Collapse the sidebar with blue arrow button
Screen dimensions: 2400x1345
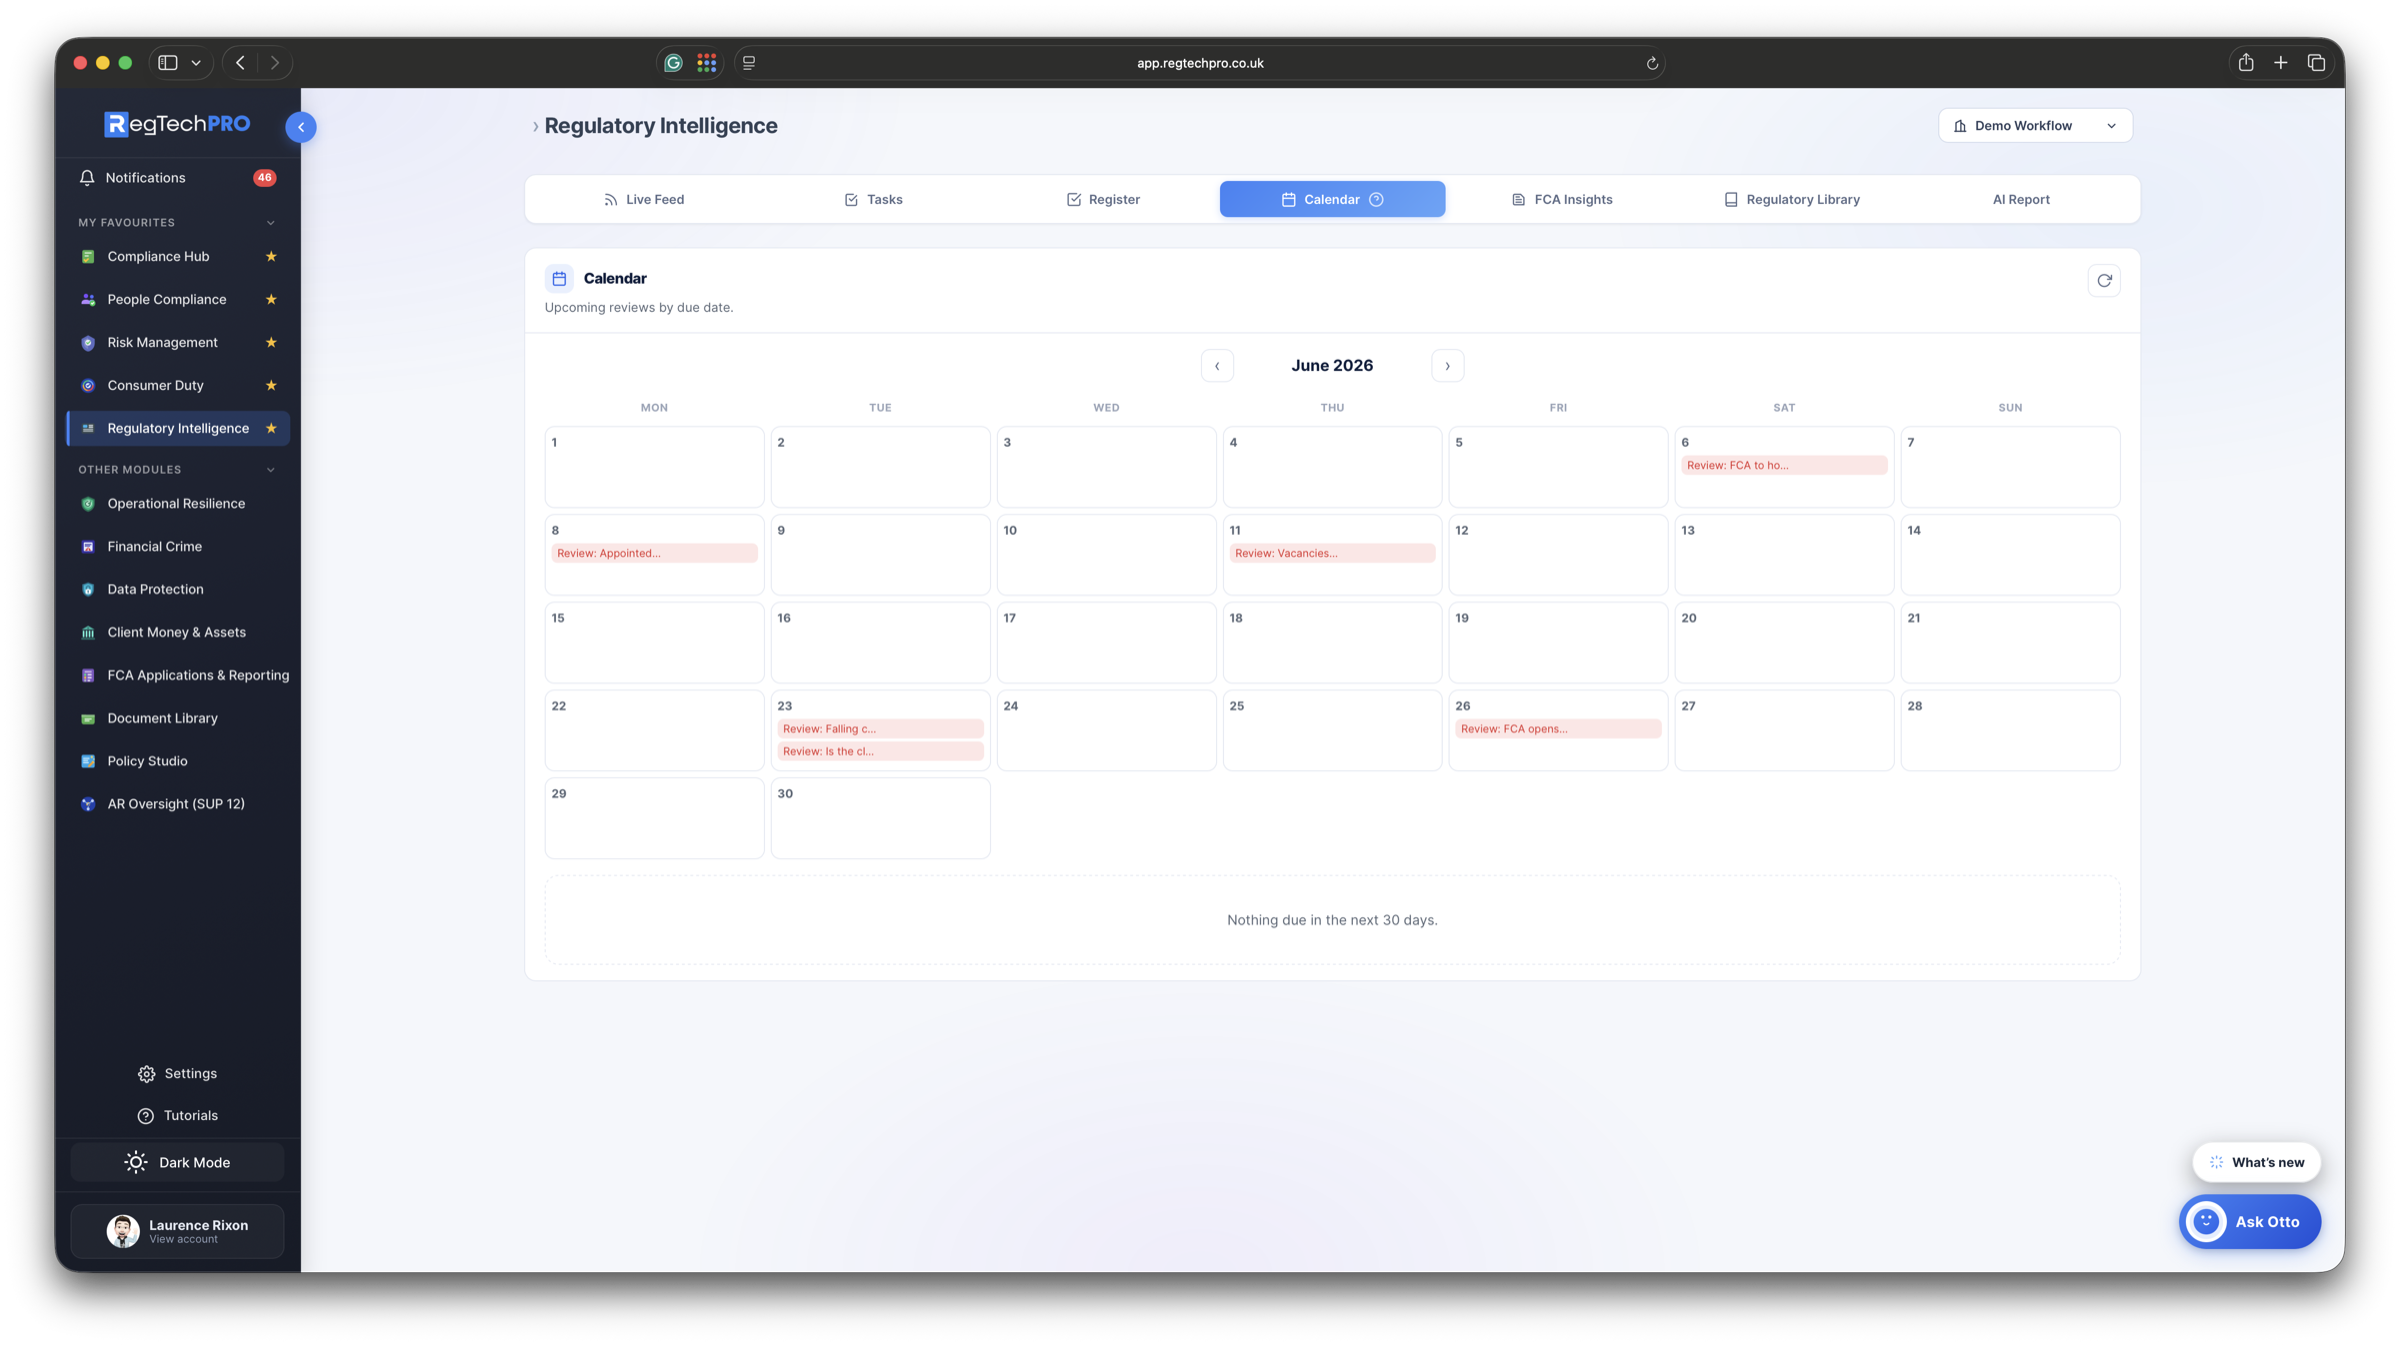click(x=301, y=127)
